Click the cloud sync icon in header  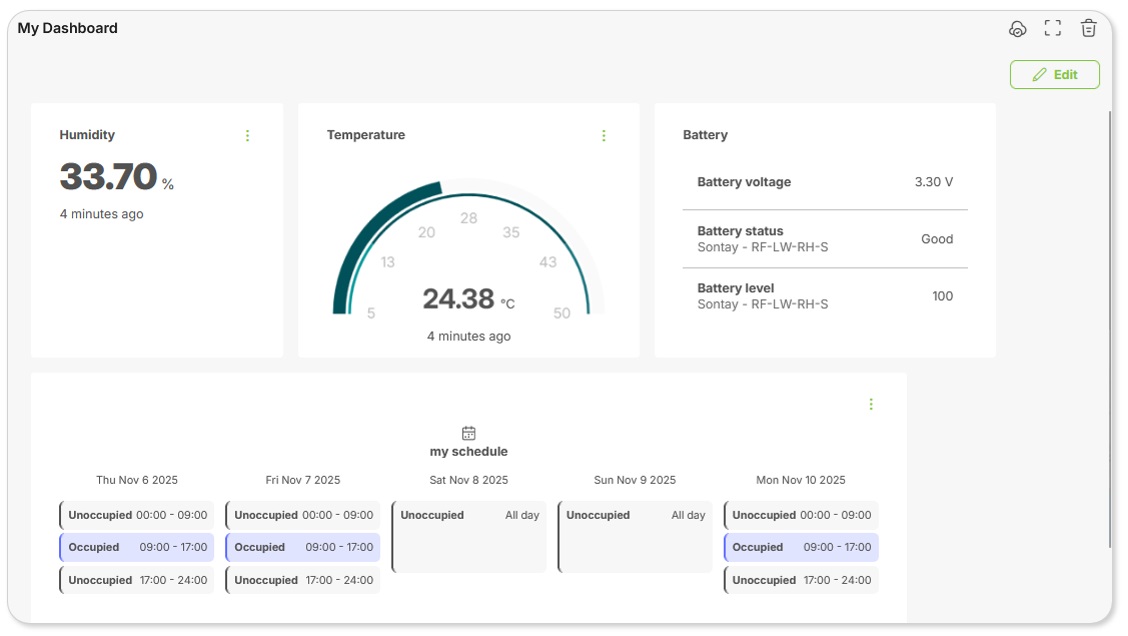point(1017,29)
